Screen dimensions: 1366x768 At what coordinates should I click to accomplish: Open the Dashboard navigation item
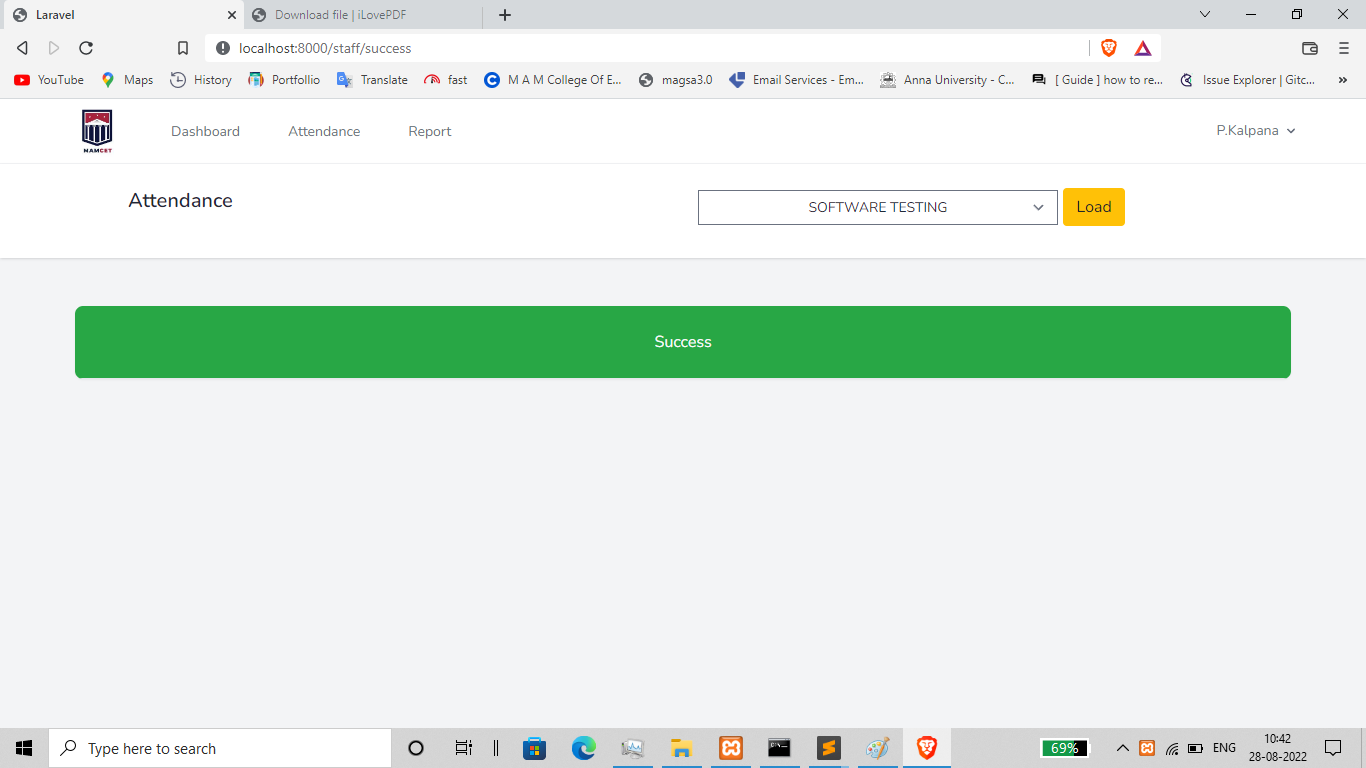205,130
